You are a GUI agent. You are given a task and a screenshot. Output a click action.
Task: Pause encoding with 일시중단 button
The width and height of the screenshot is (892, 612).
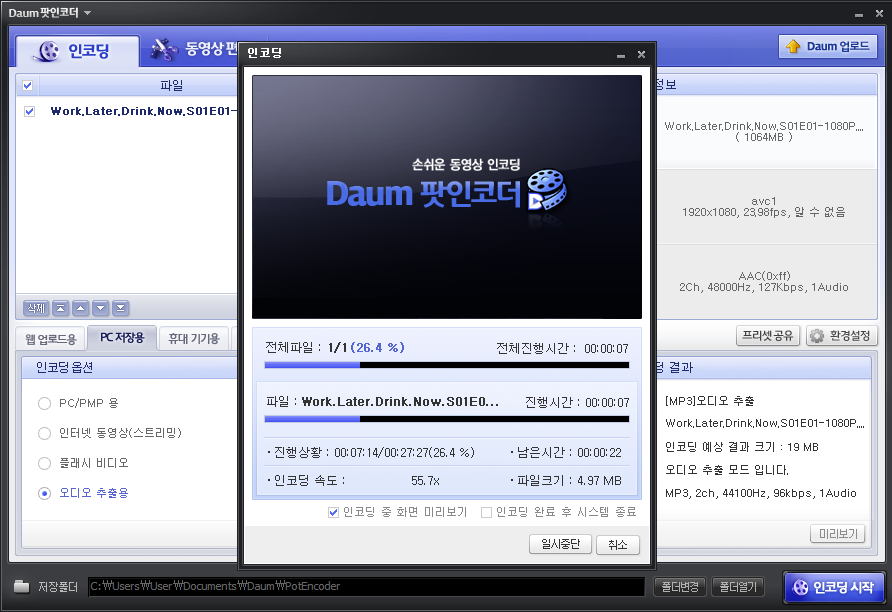(560, 544)
